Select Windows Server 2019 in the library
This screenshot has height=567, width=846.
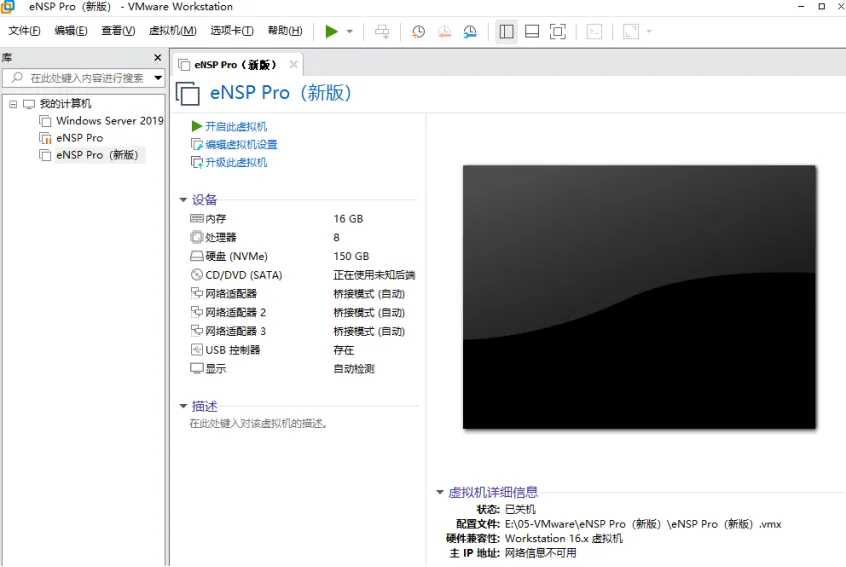click(110, 121)
